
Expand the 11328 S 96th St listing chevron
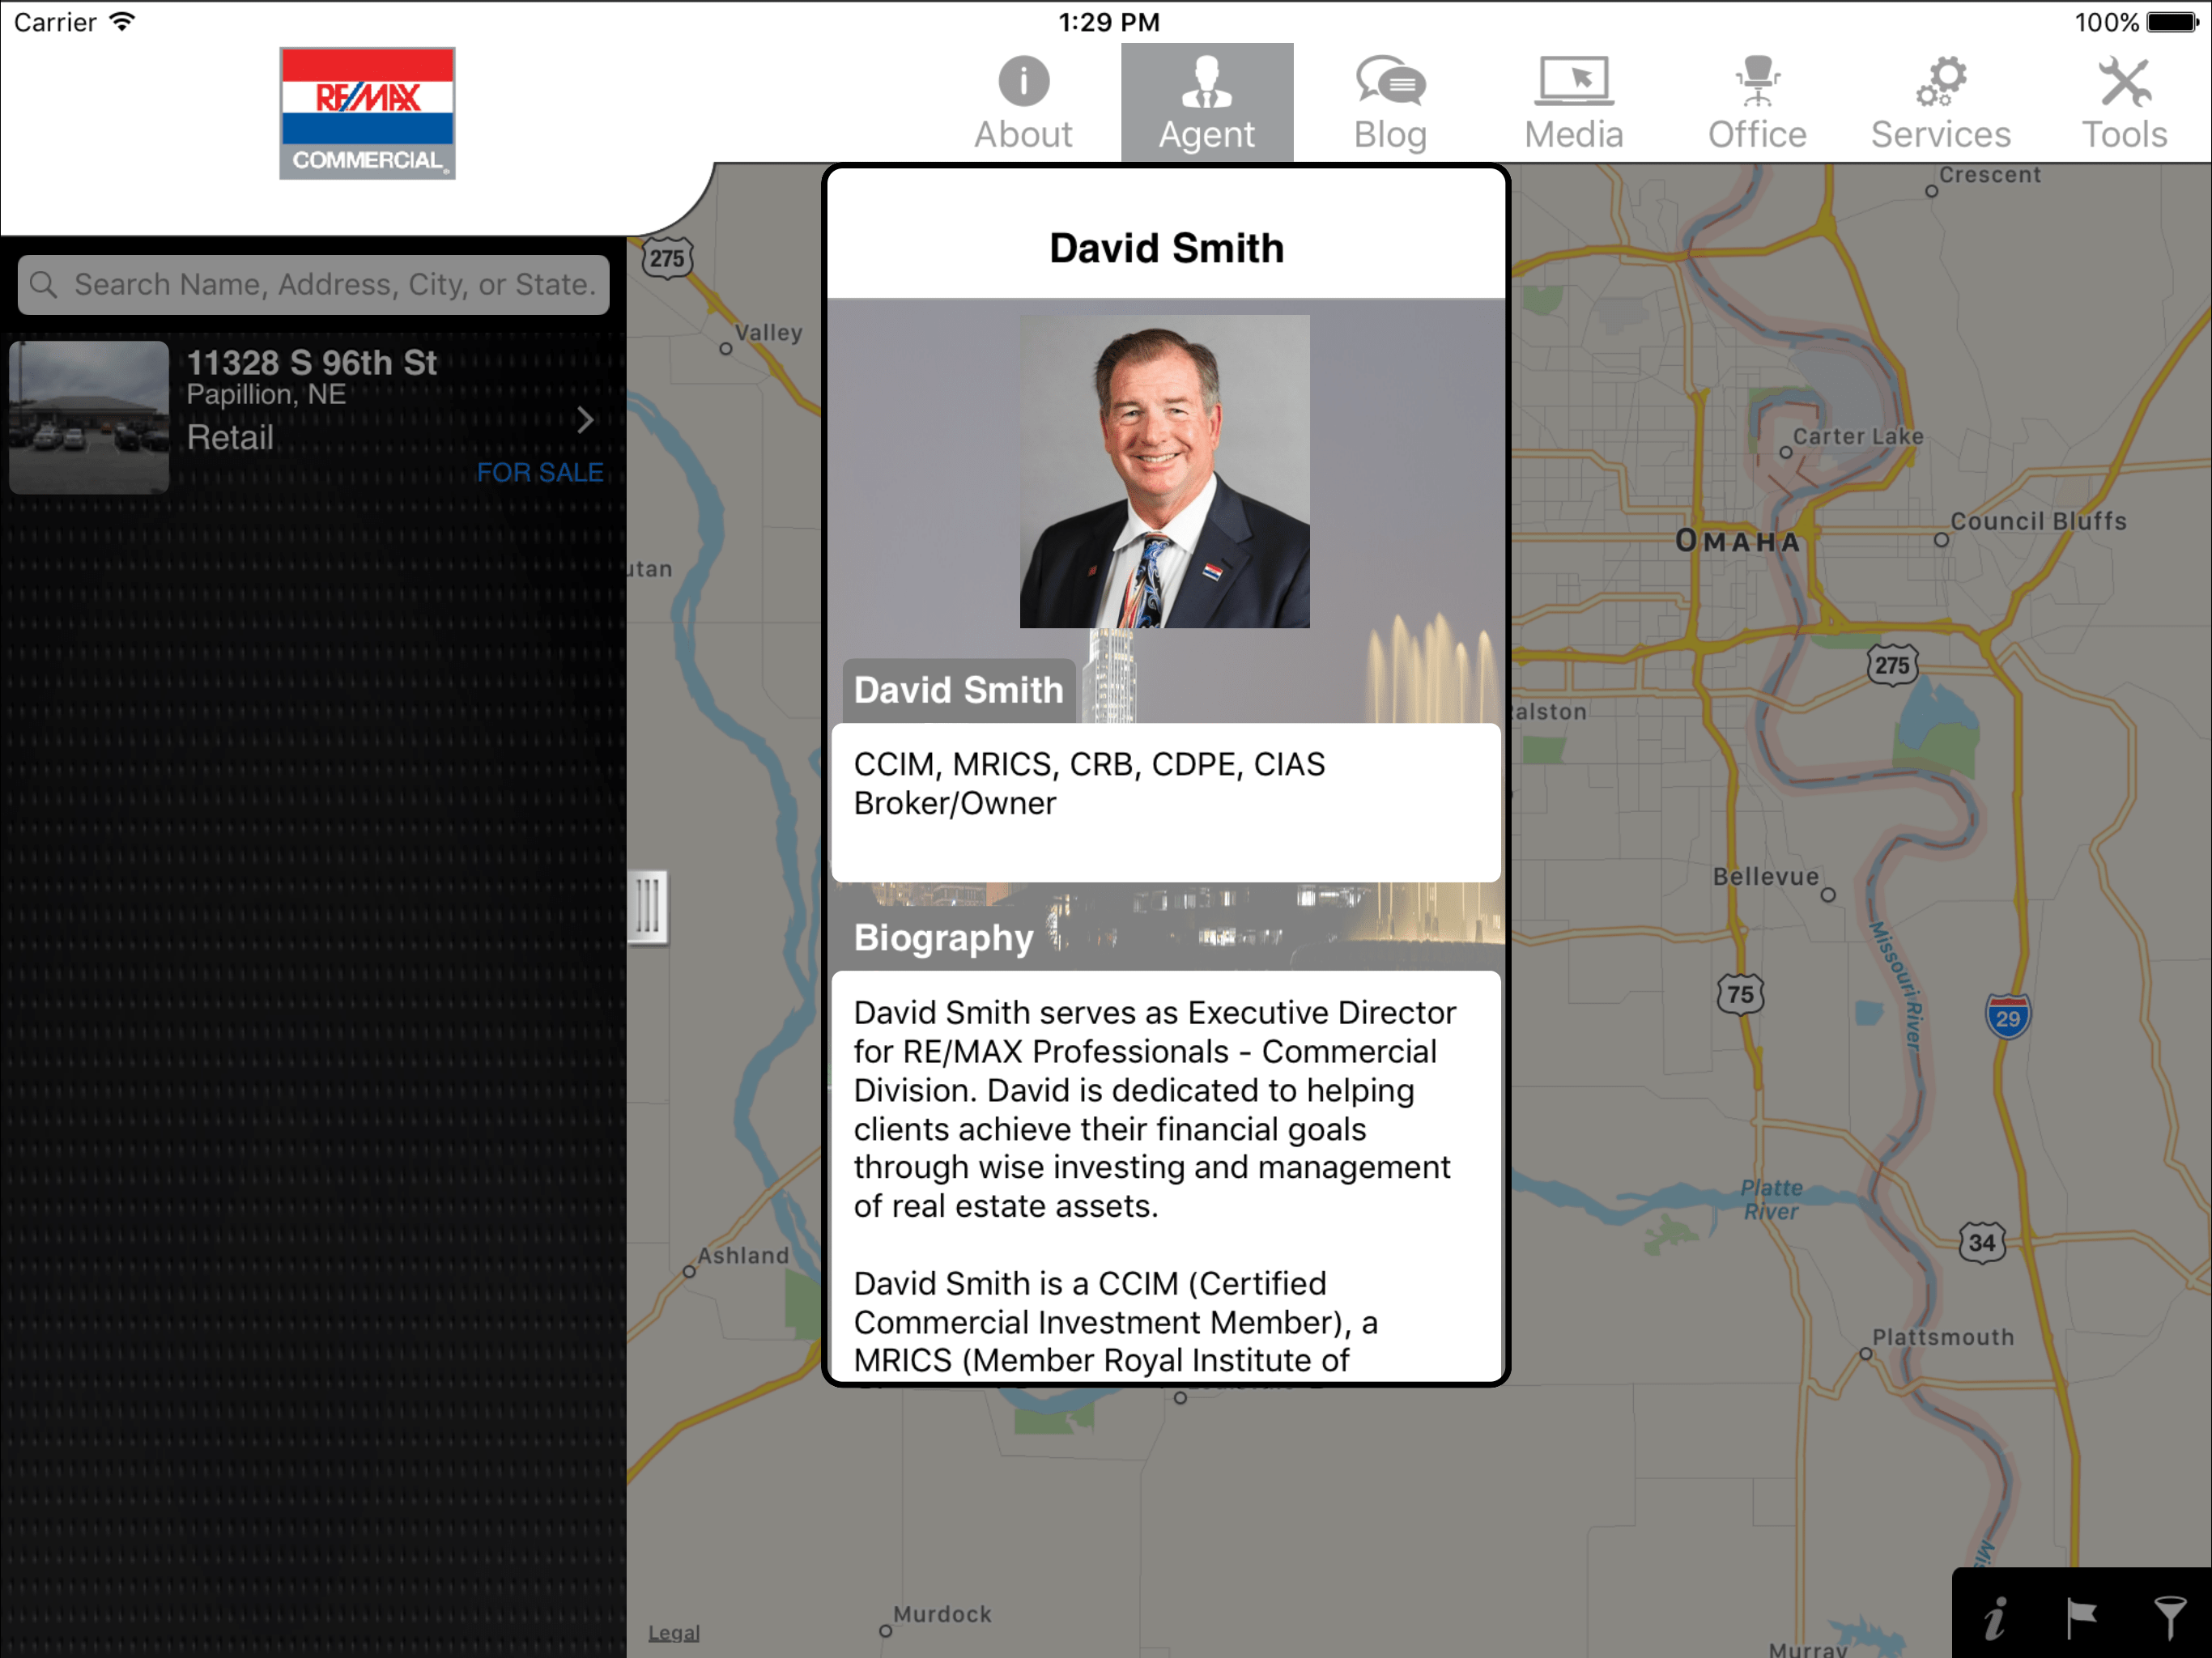[x=586, y=420]
